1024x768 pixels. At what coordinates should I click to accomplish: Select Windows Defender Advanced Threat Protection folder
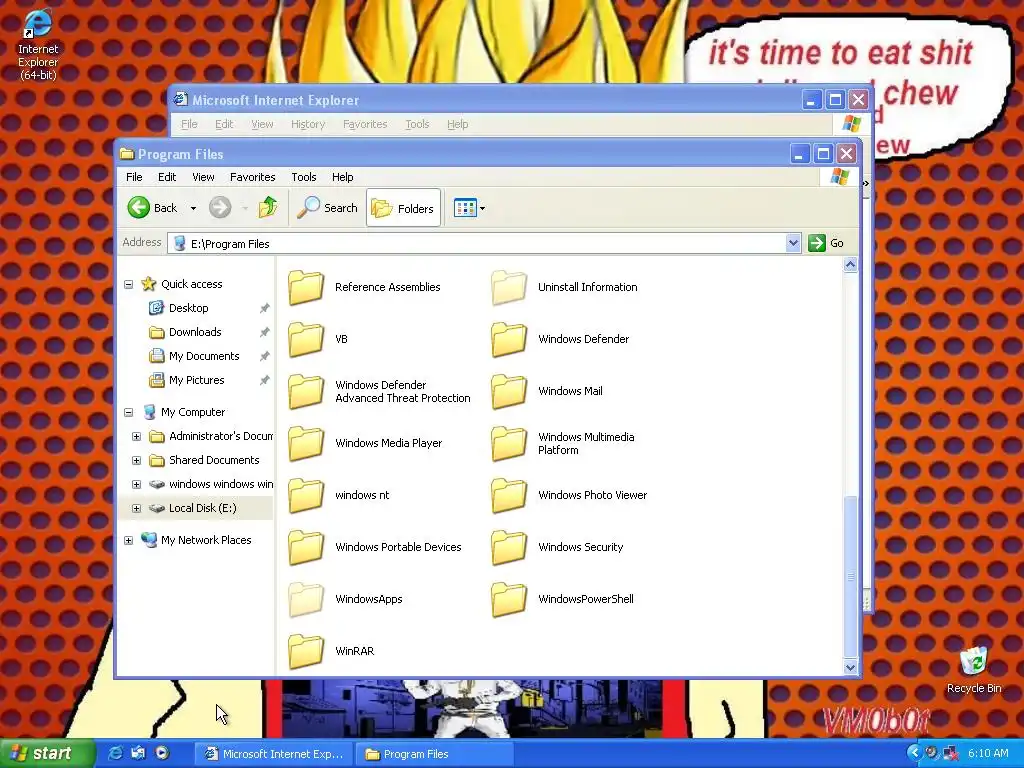click(x=306, y=391)
